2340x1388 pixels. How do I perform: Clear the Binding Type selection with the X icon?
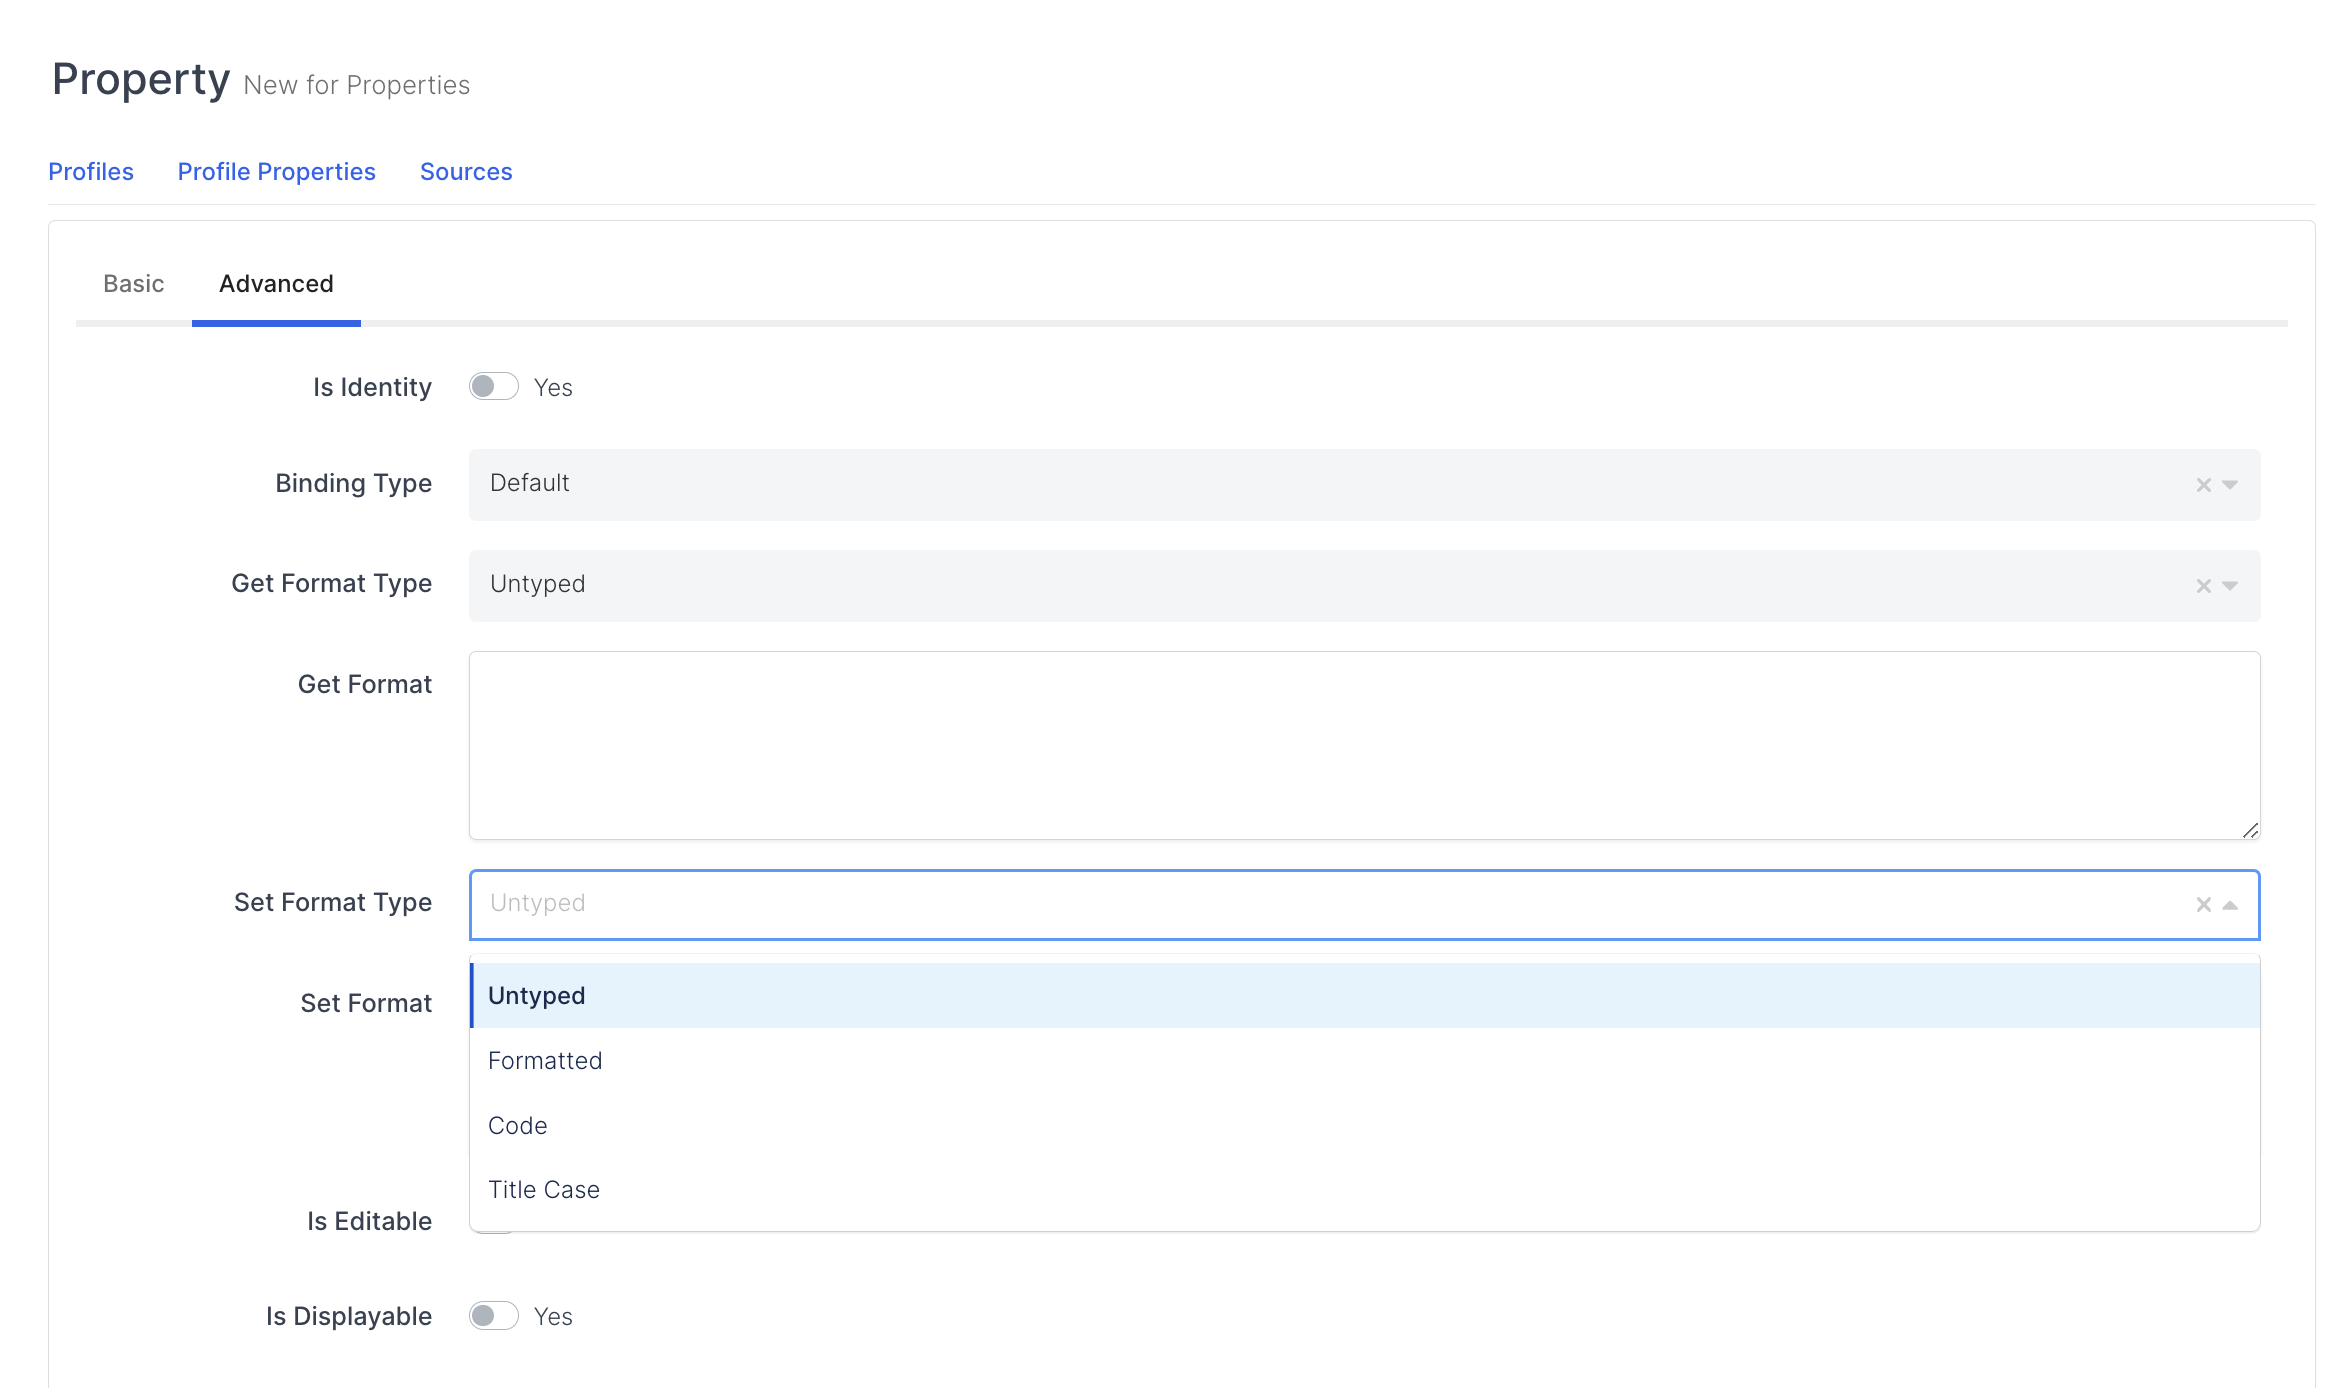point(2203,485)
